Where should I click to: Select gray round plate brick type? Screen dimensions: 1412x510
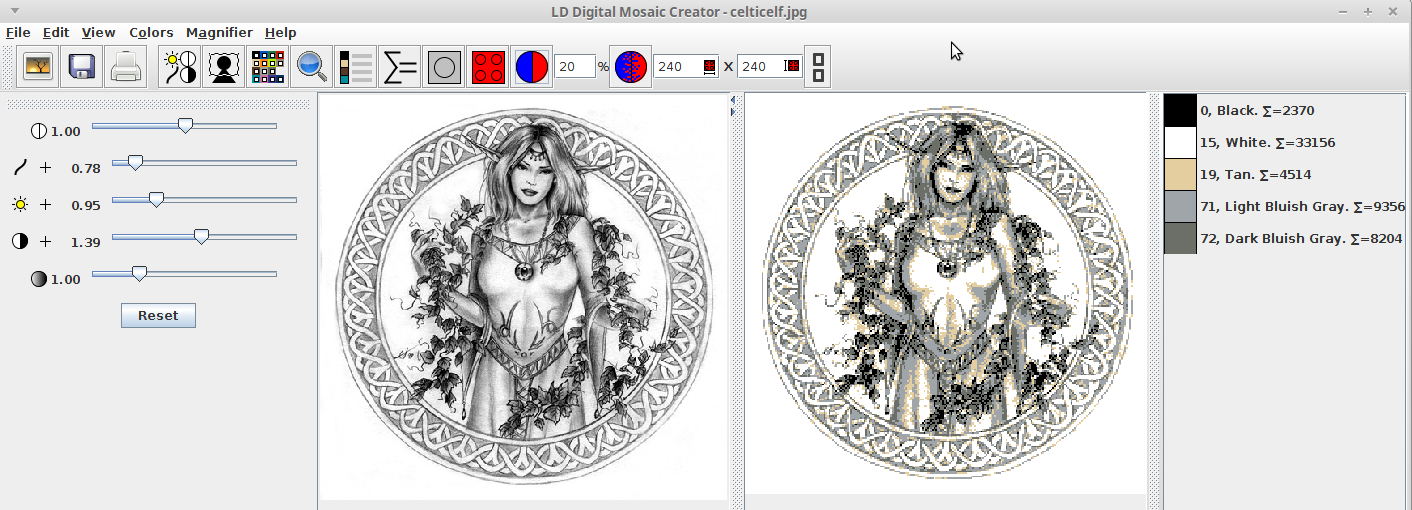click(x=443, y=67)
